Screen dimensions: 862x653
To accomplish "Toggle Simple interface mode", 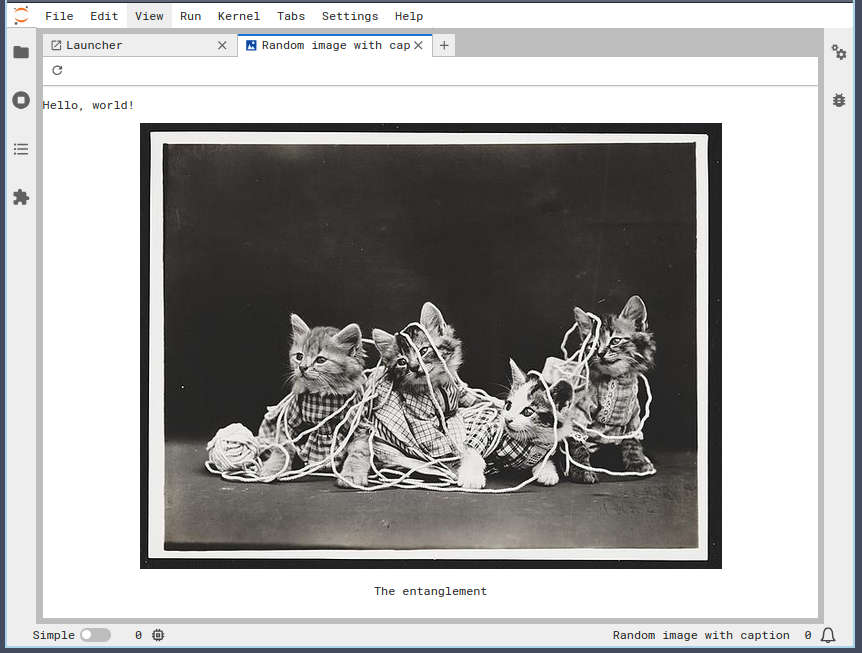I will [95, 635].
